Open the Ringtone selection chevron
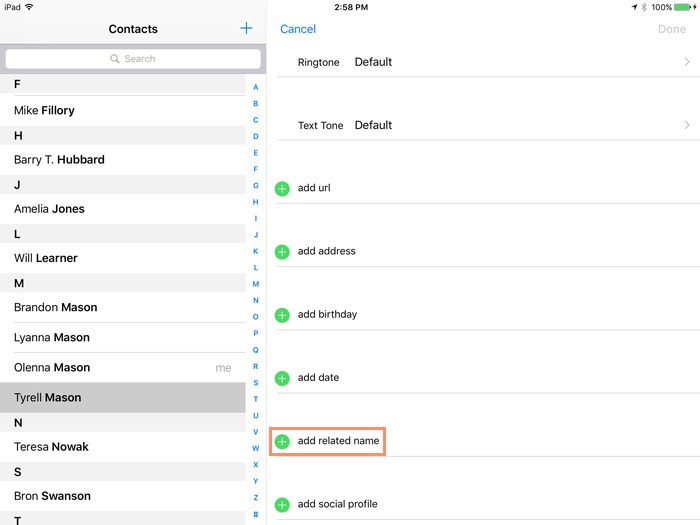The image size is (700, 525). [x=687, y=62]
